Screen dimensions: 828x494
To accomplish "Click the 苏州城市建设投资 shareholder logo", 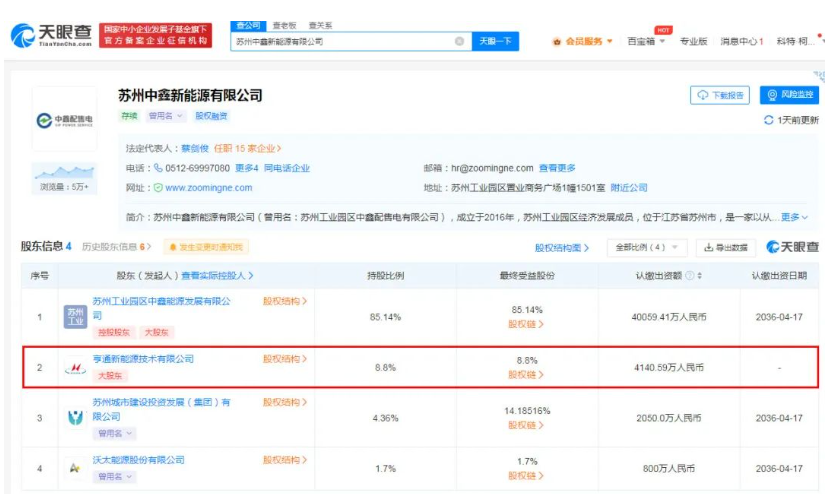I will click(x=75, y=418).
